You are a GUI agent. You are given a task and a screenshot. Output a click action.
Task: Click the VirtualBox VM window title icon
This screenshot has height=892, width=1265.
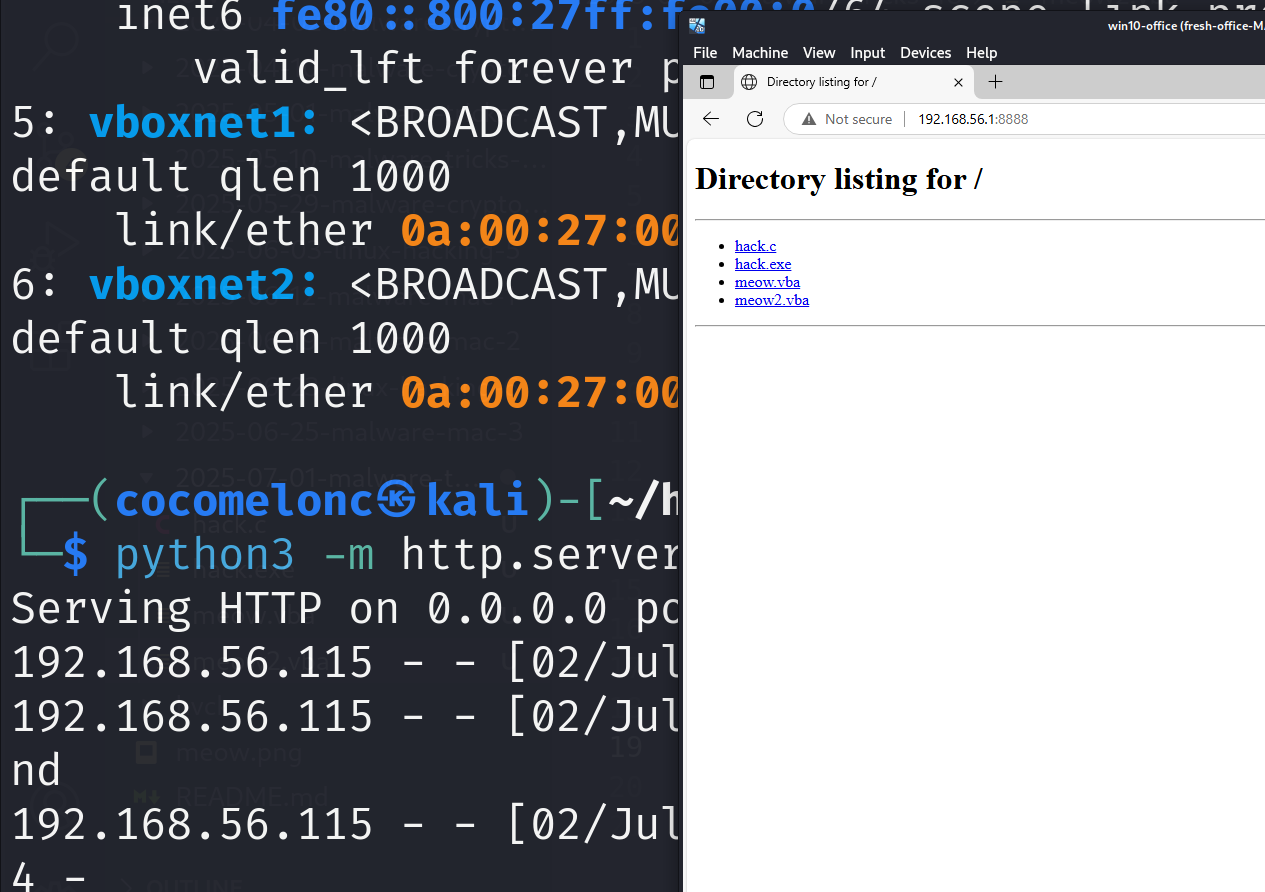click(697, 26)
